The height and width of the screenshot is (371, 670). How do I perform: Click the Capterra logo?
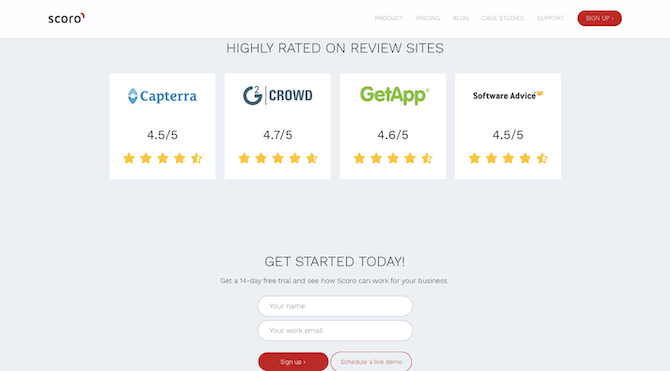coord(162,96)
